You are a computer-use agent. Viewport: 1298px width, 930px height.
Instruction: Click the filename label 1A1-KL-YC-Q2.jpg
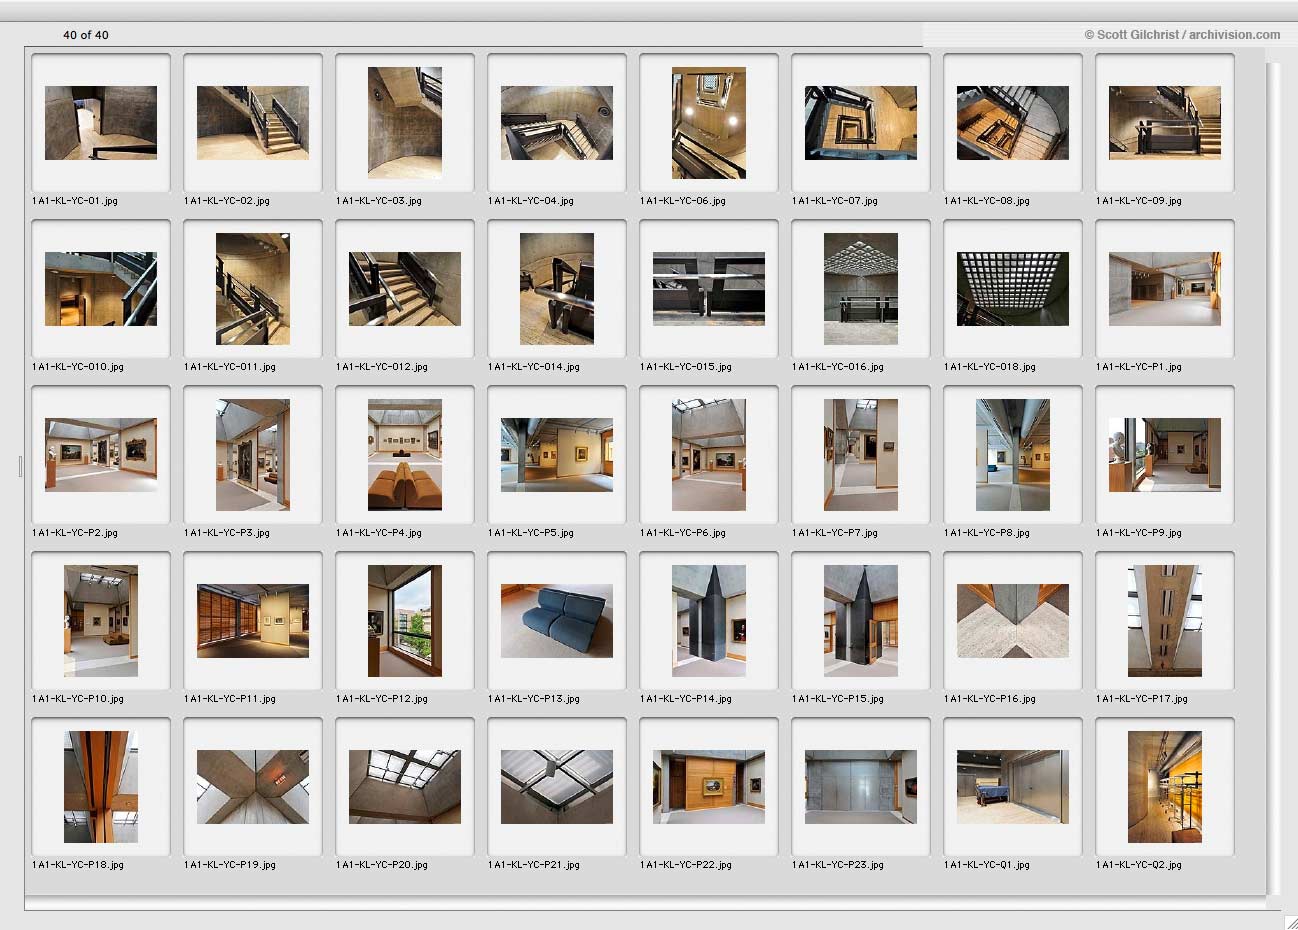click(1139, 865)
